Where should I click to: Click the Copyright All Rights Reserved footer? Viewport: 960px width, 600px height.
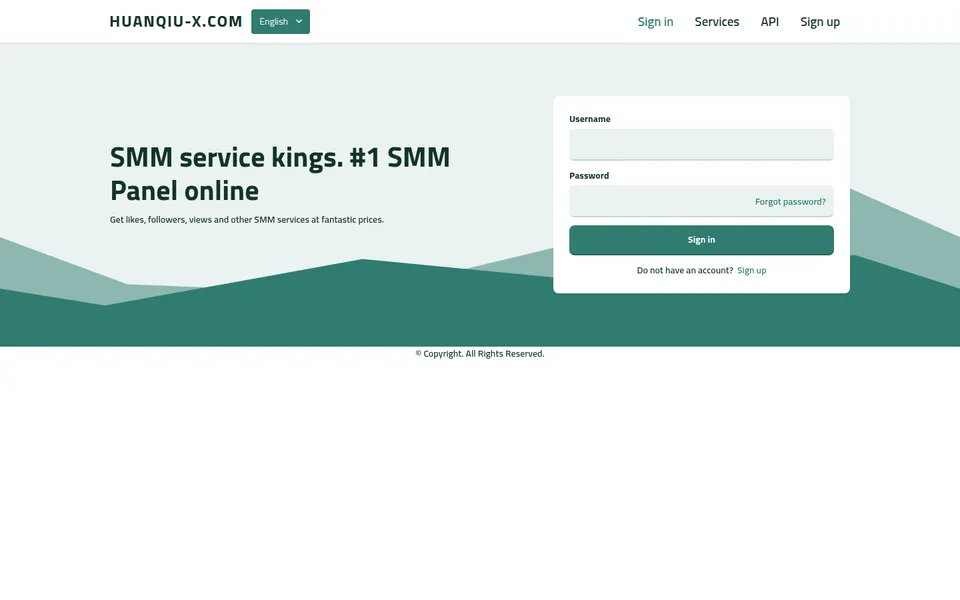point(480,353)
